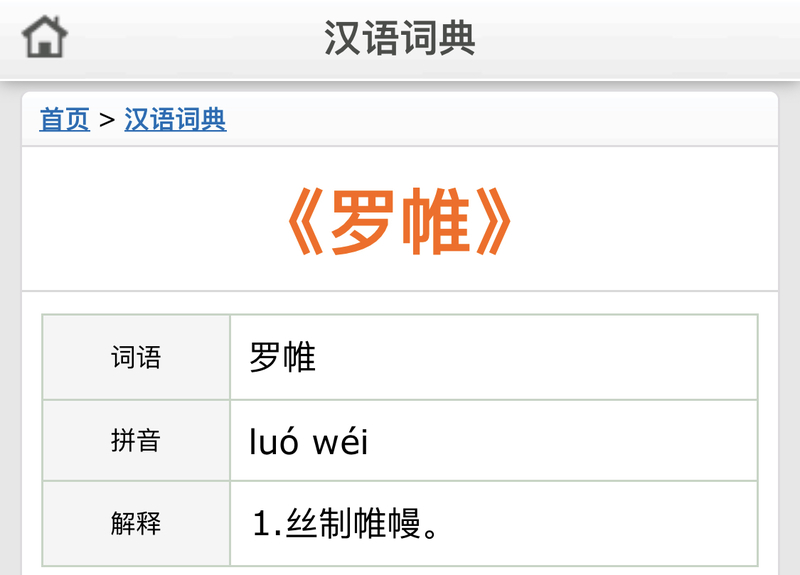This screenshot has width=800, height=575.
Task: Click the orange 罗 character in the heading
Action: click(x=360, y=221)
